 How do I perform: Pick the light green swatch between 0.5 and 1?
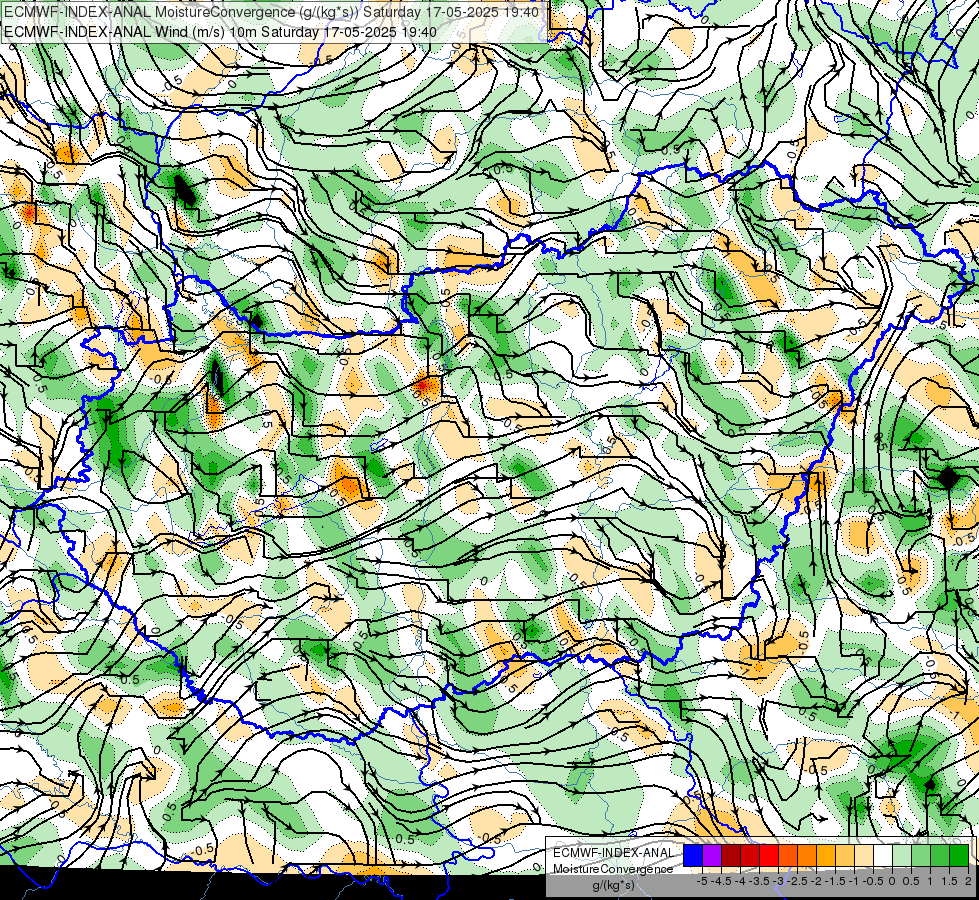click(922, 856)
